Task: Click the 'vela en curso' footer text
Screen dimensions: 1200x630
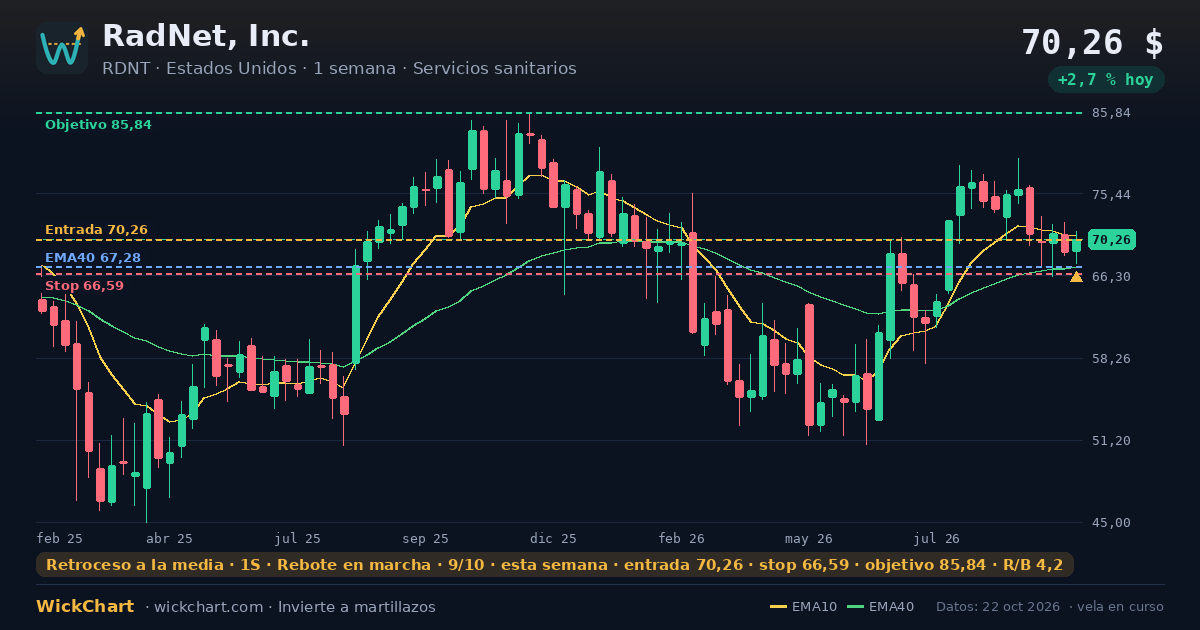Action: (x=1121, y=607)
